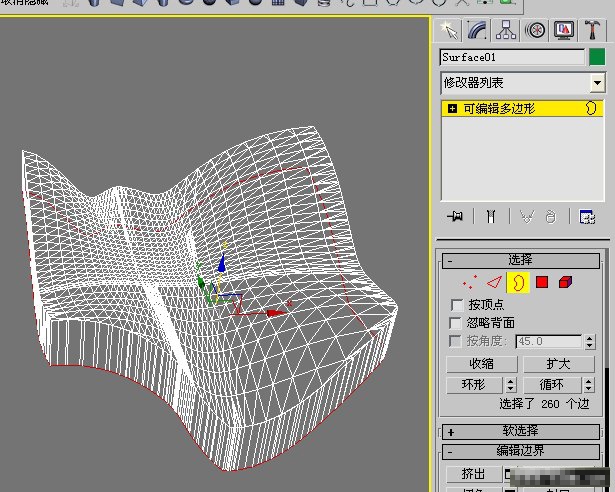The width and height of the screenshot is (615, 492).
Task: Click Remove Modifier from stack icon
Action: (x=551, y=217)
